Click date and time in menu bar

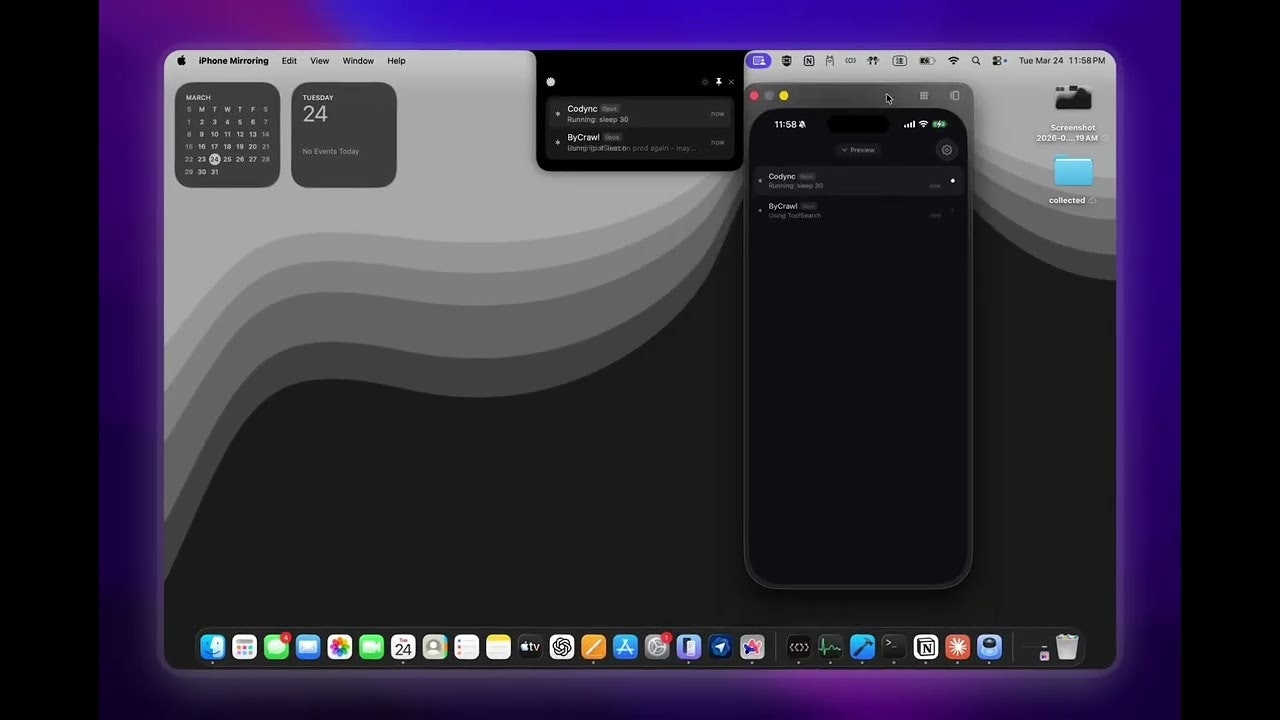pos(1062,61)
